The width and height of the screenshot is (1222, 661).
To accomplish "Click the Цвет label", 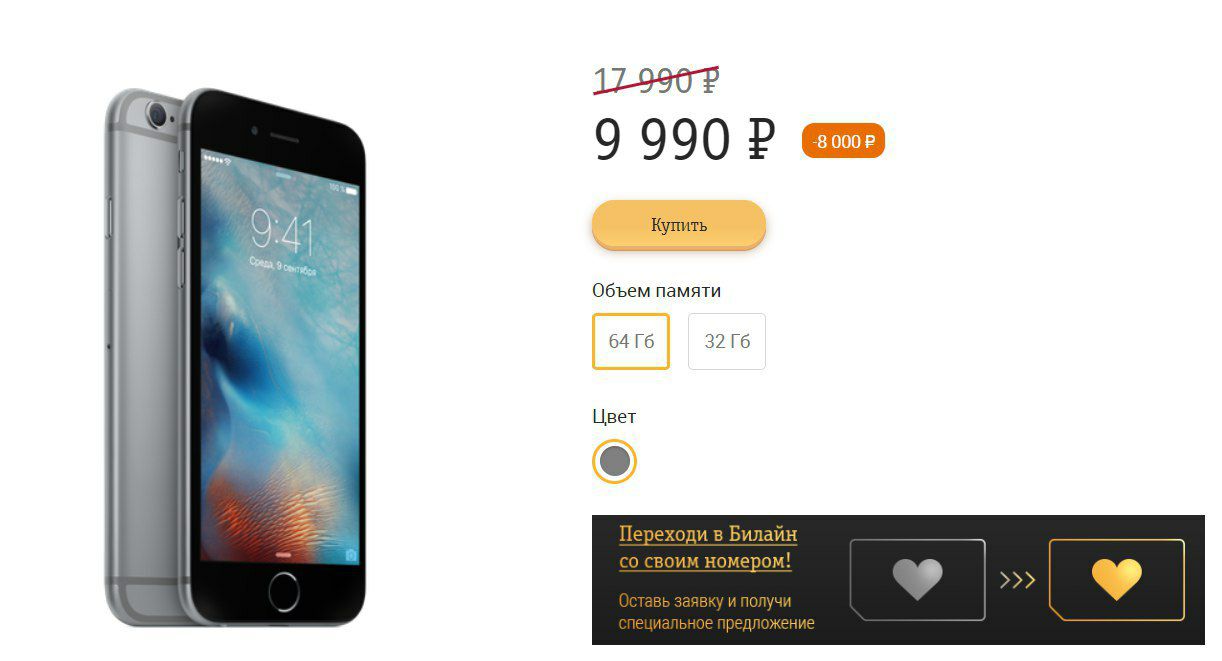I will (614, 417).
